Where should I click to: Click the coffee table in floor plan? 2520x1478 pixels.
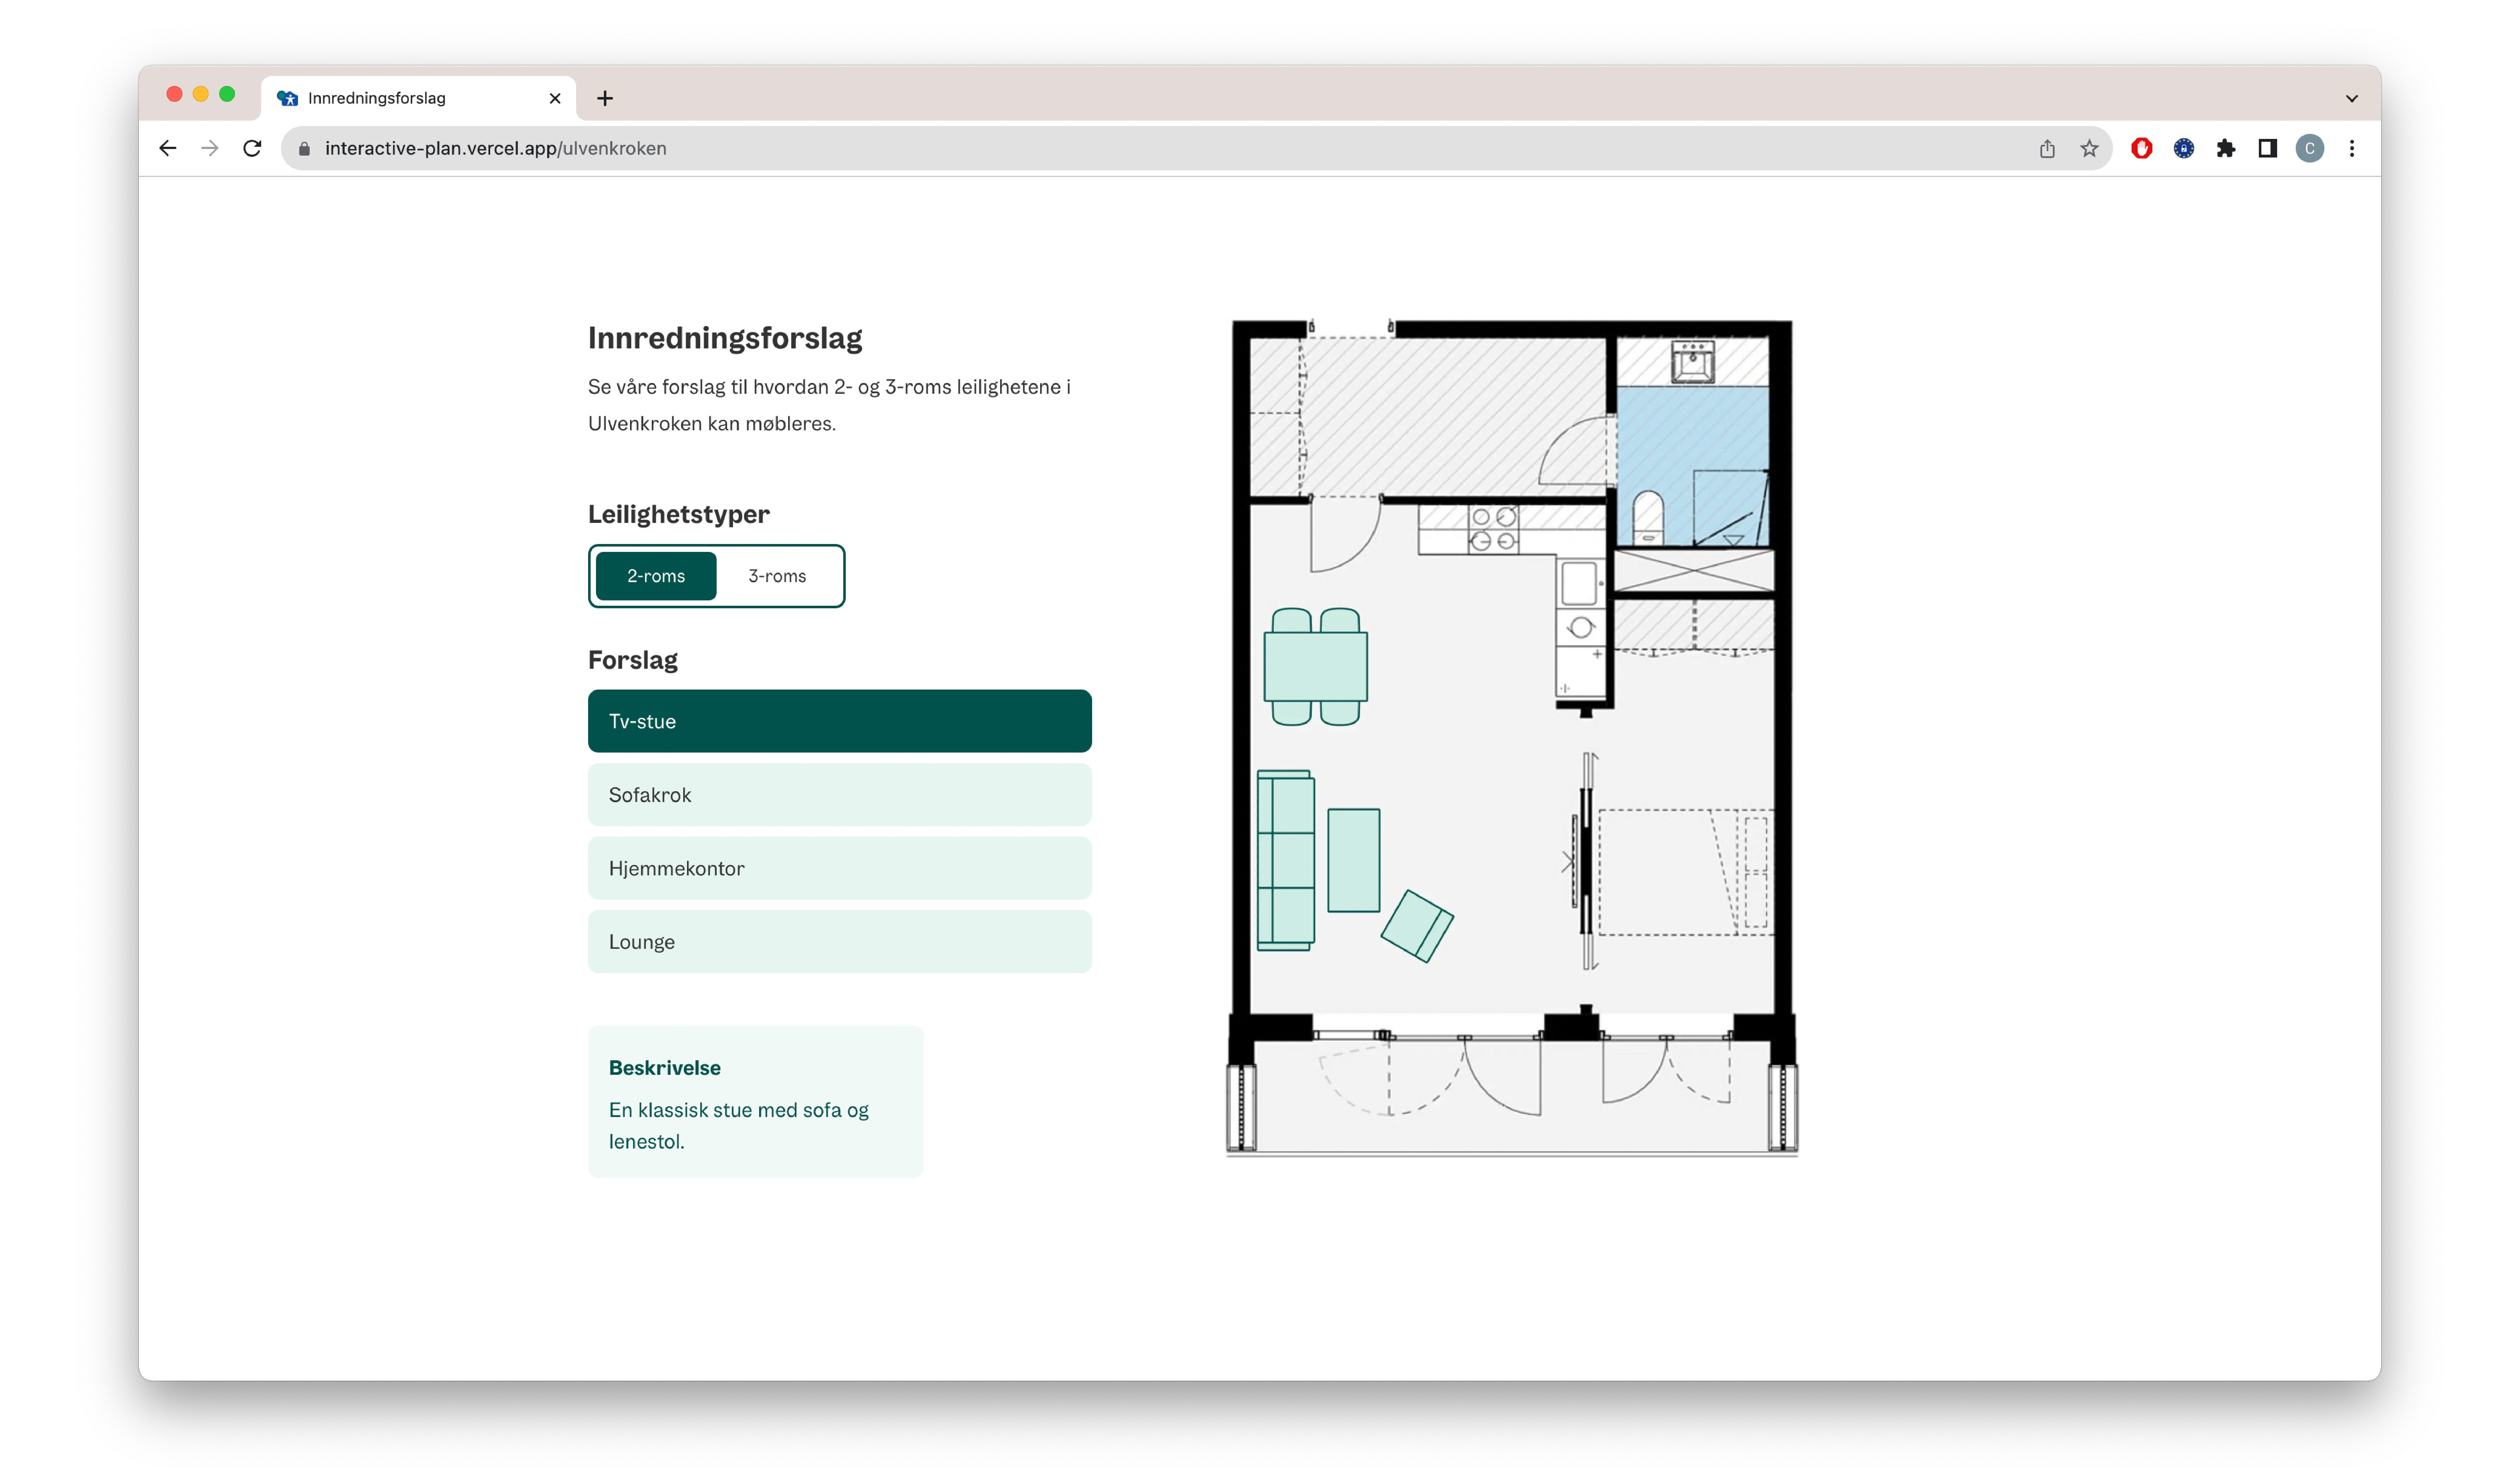coord(1354,860)
